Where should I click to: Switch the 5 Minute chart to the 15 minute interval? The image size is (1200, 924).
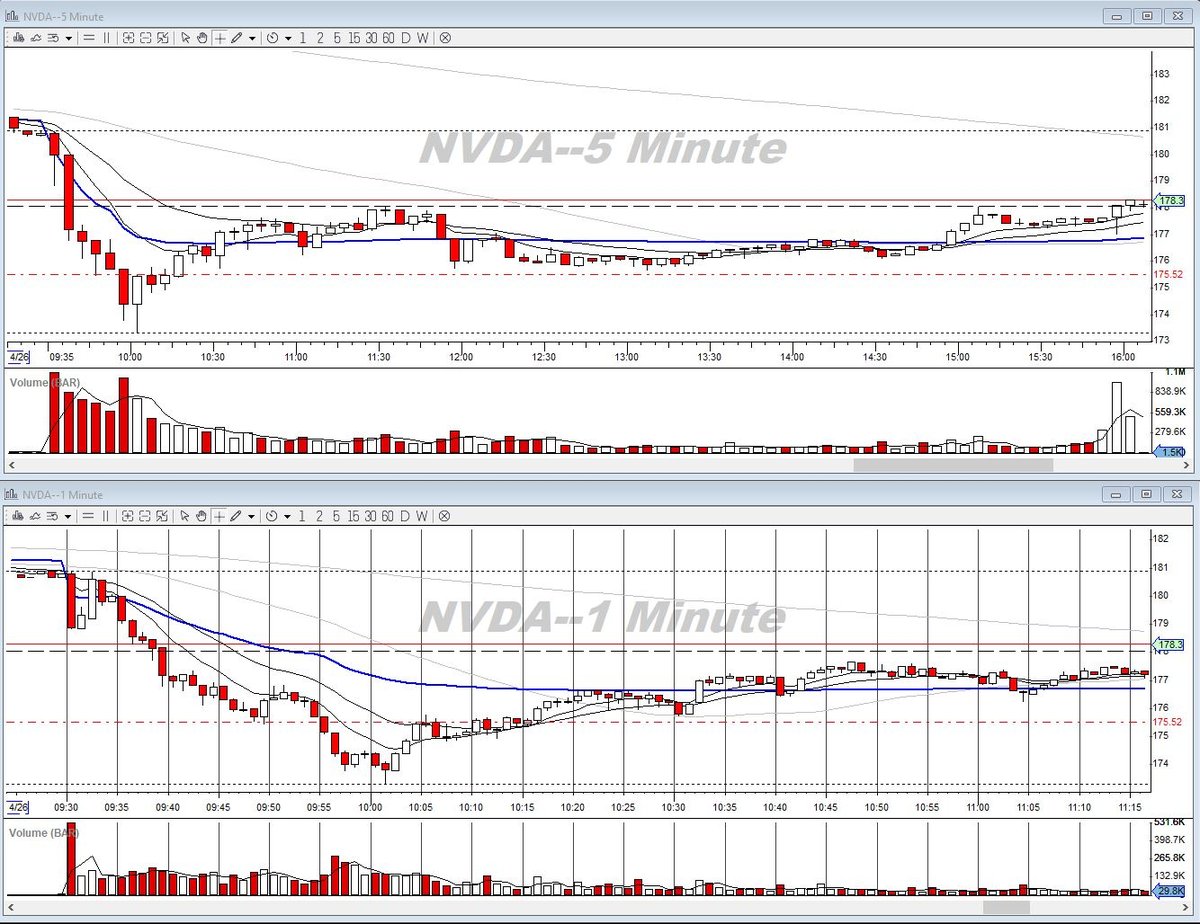355,37
